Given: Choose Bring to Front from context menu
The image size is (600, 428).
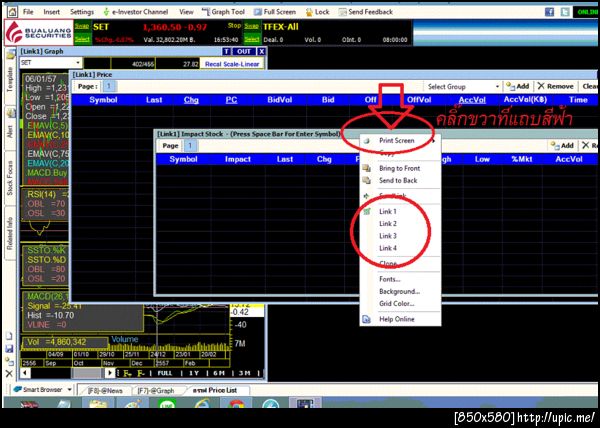Looking at the screenshot, I should coord(400,168).
